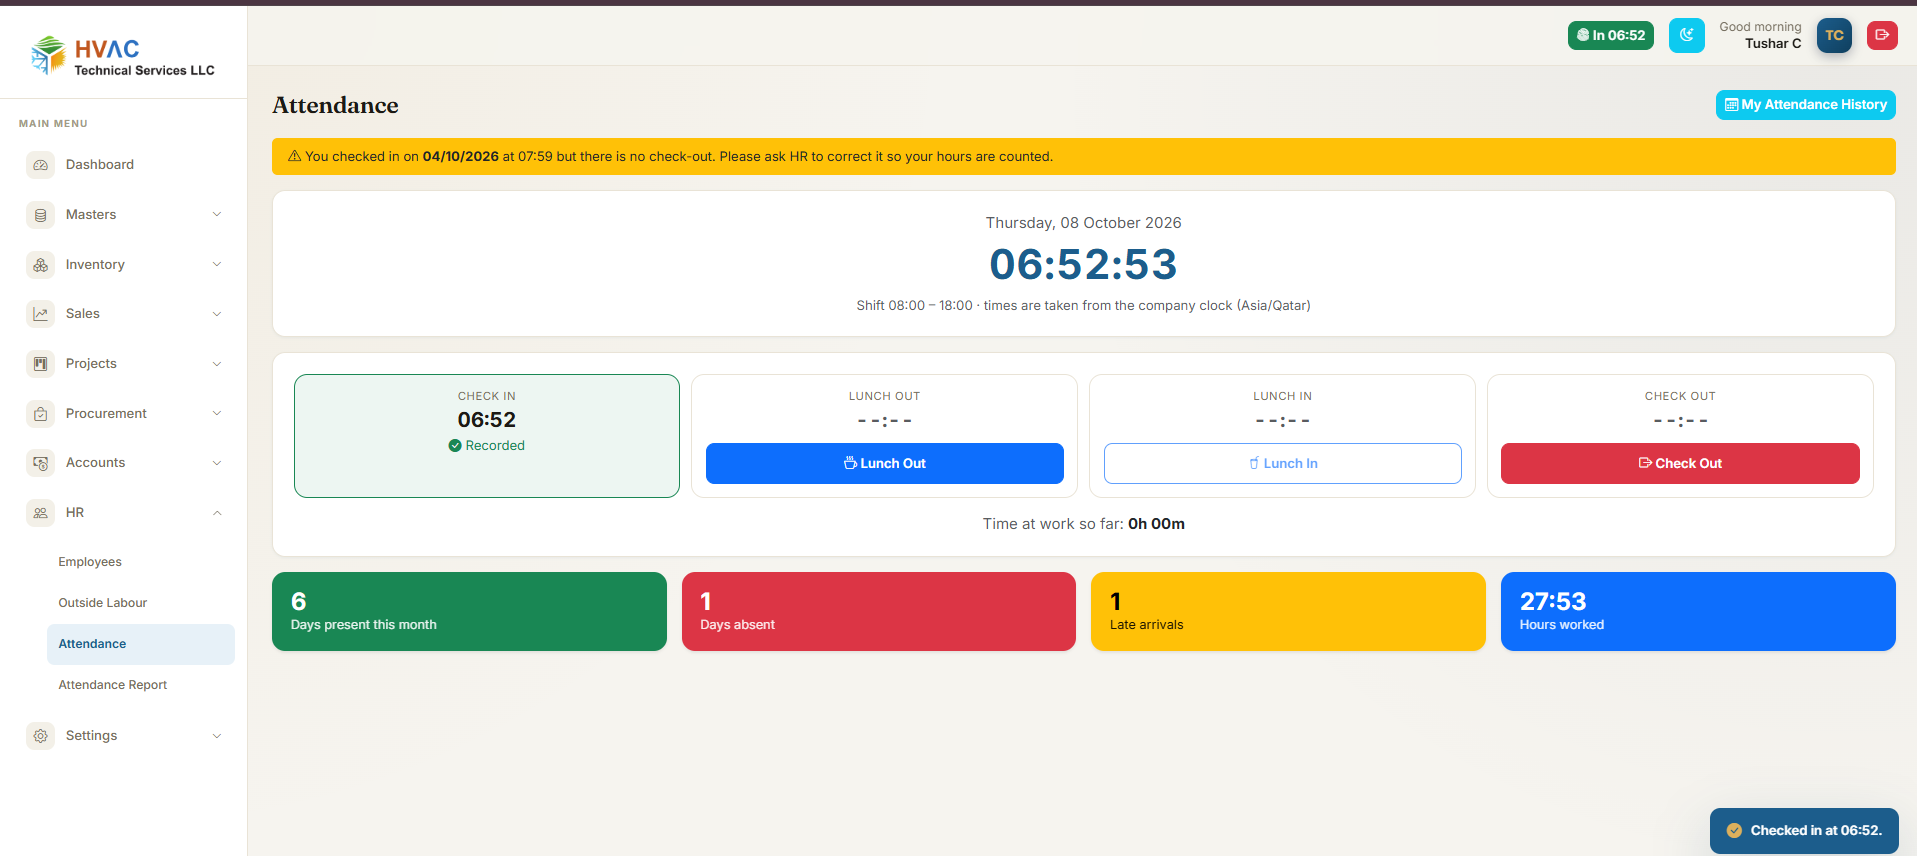The height and width of the screenshot is (856, 1917).
Task: Click the red Check Out button
Action: click(1680, 463)
